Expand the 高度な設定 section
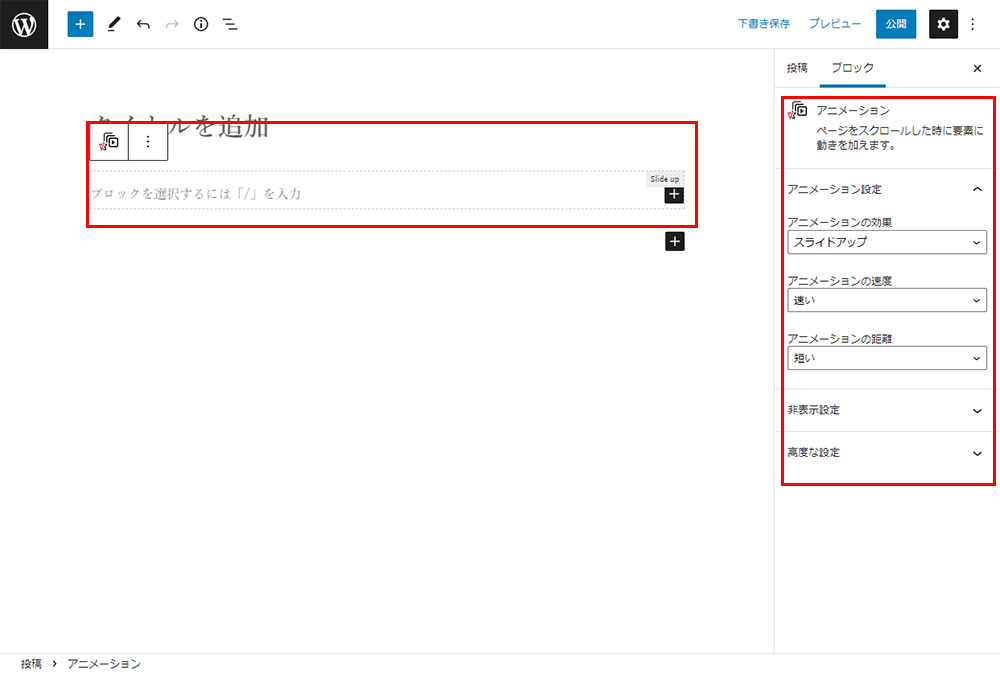Image resolution: width=1000 pixels, height=699 pixels. (x=886, y=452)
